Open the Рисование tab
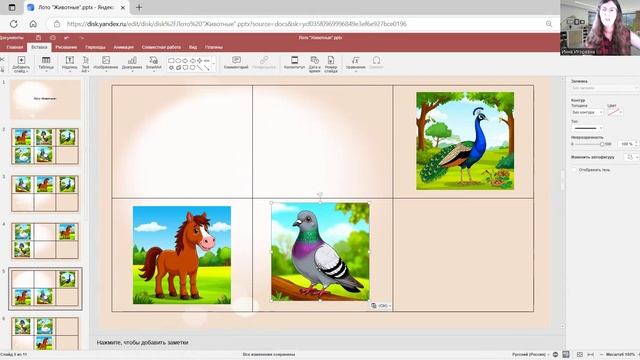640x360 pixels. tap(66, 47)
